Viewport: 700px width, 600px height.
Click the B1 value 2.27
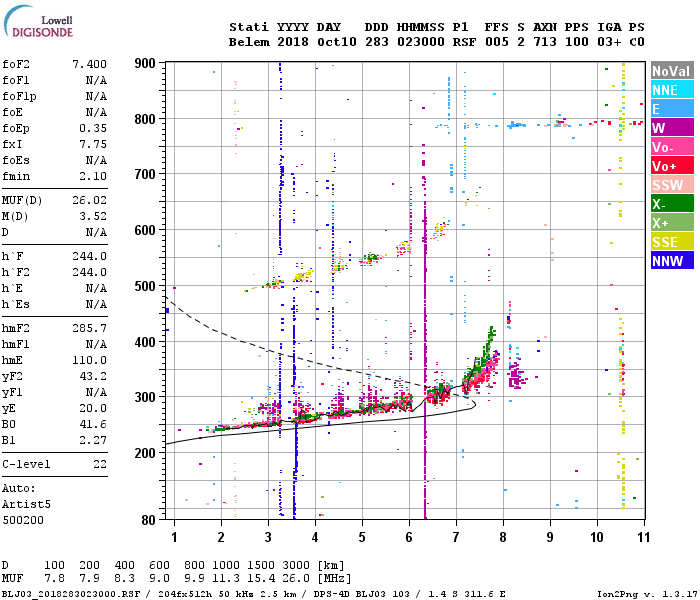[x=93, y=441]
